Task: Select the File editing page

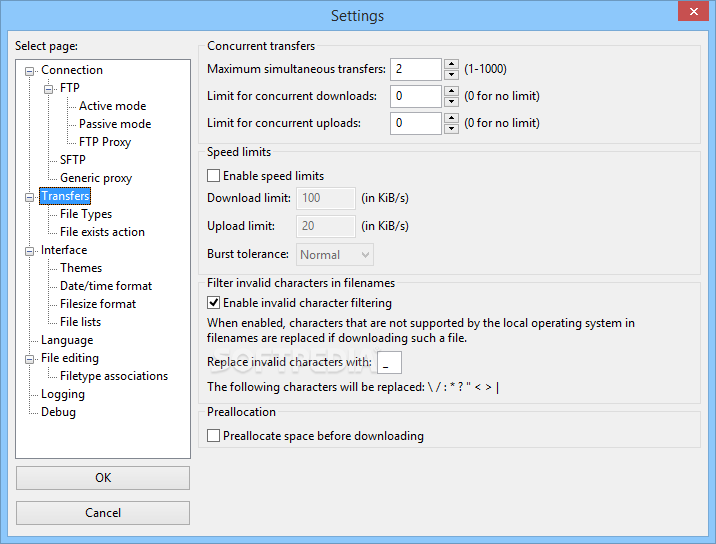Action: pyautogui.click(x=70, y=358)
